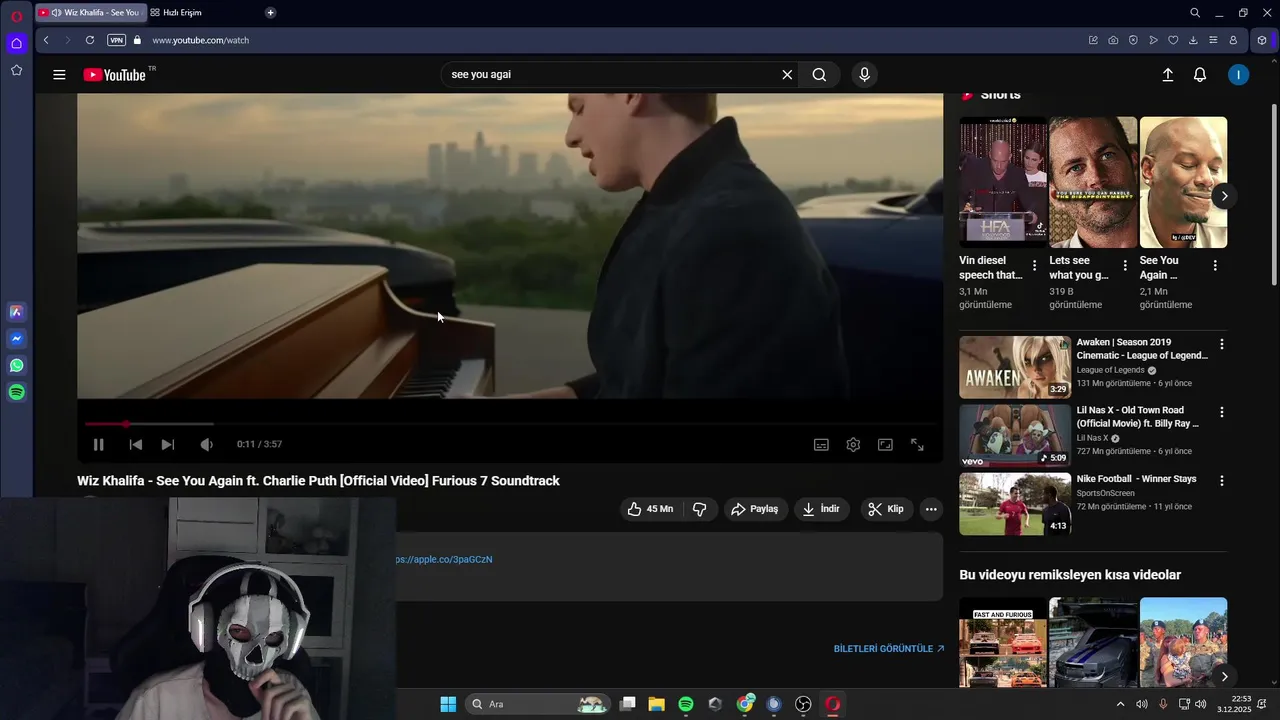The width and height of the screenshot is (1280, 720).
Task: Open the Vin diesel speech Short thumbnail
Action: [x=1003, y=182]
